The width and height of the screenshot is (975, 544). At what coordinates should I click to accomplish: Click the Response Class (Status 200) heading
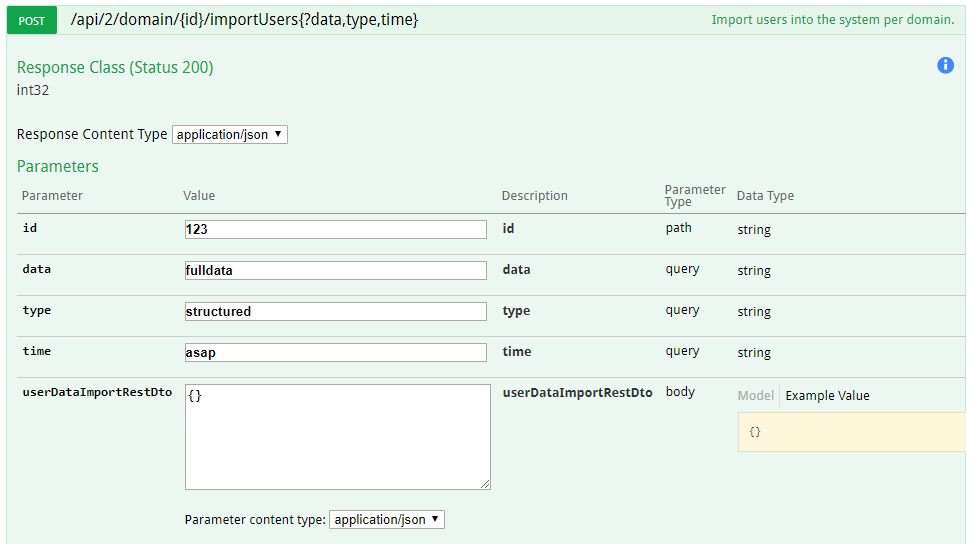click(115, 67)
